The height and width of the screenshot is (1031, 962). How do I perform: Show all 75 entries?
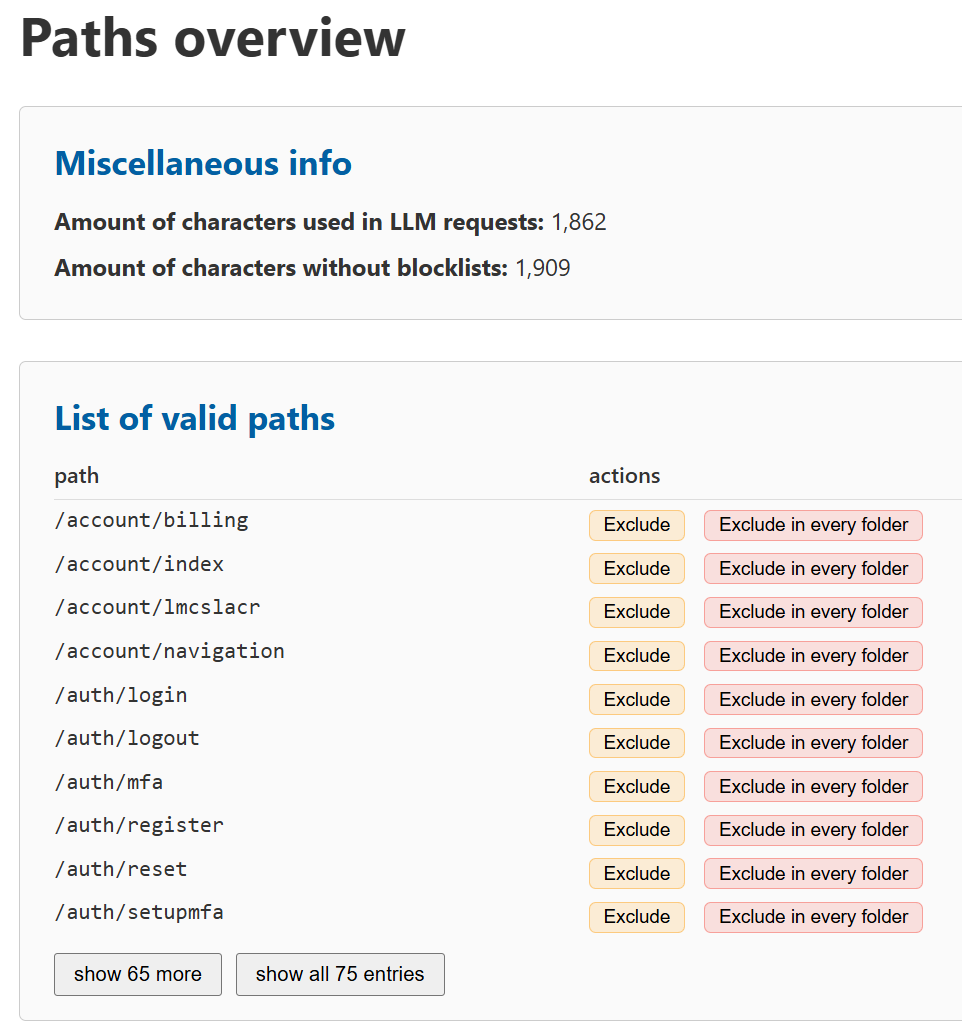(339, 974)
